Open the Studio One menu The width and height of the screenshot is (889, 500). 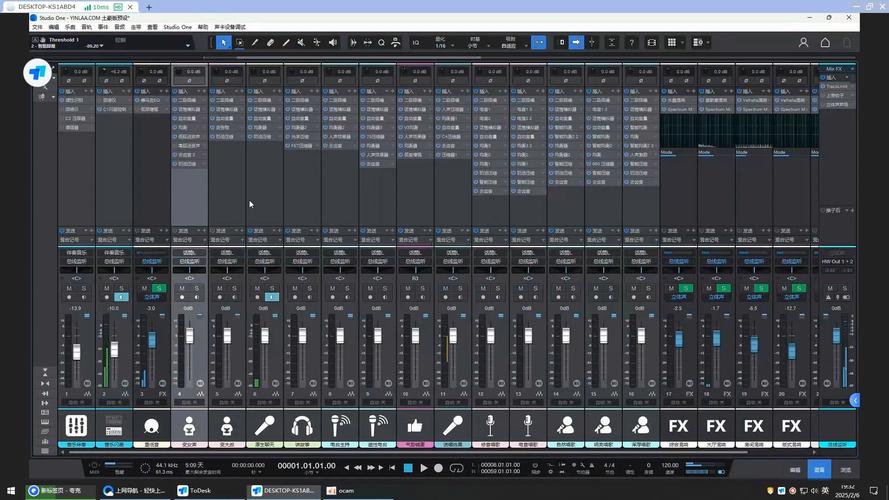(x=178, y=27)
